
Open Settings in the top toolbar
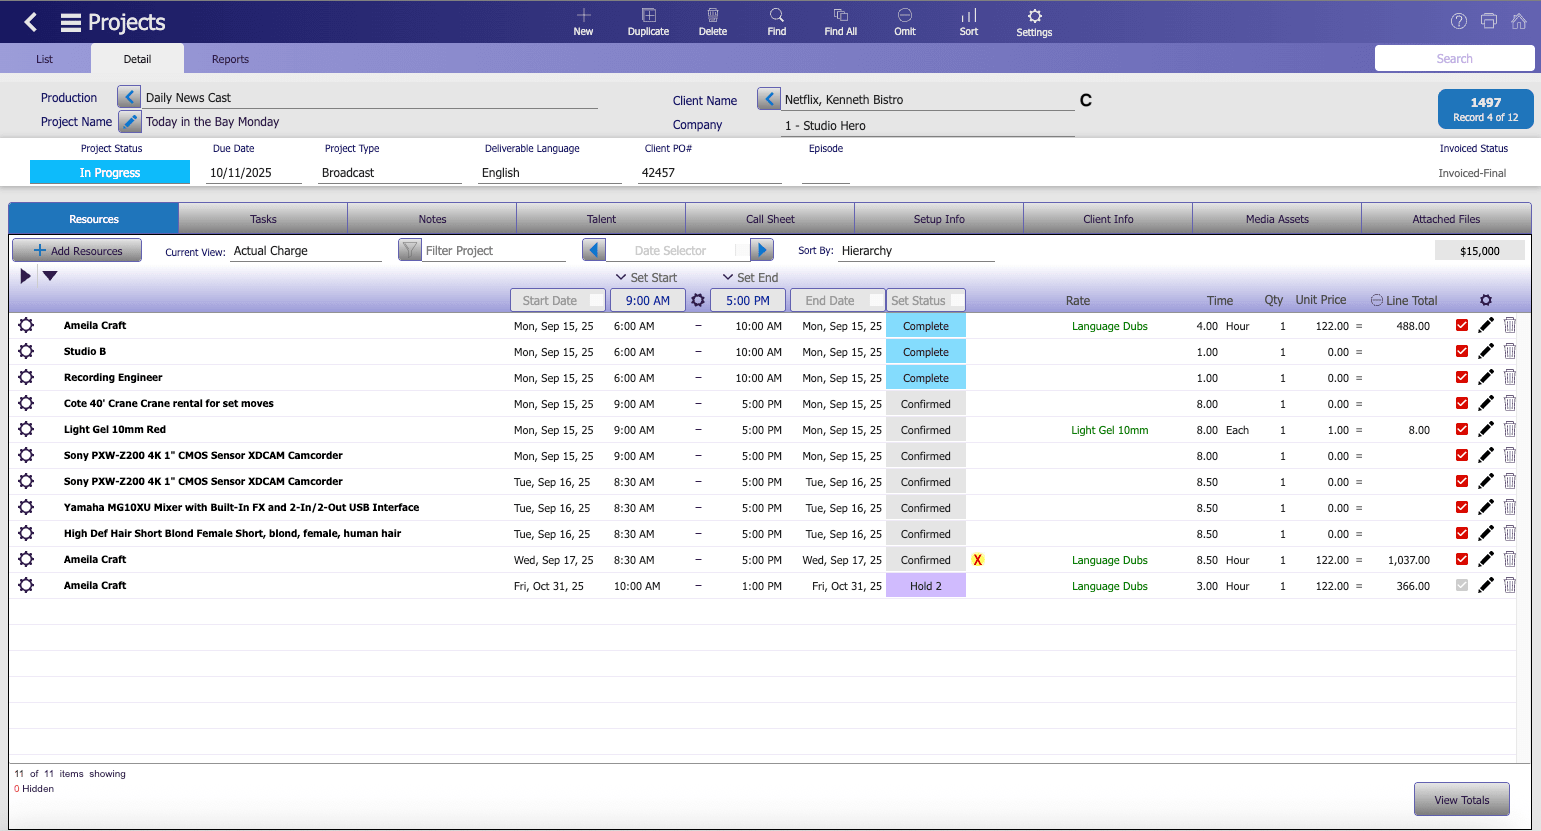[x=1034, y=22]
